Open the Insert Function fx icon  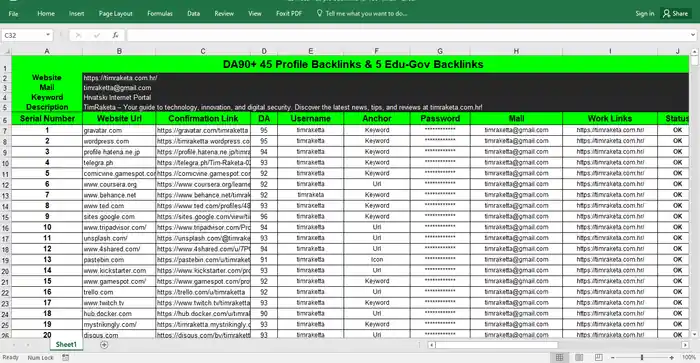(115, 35)
